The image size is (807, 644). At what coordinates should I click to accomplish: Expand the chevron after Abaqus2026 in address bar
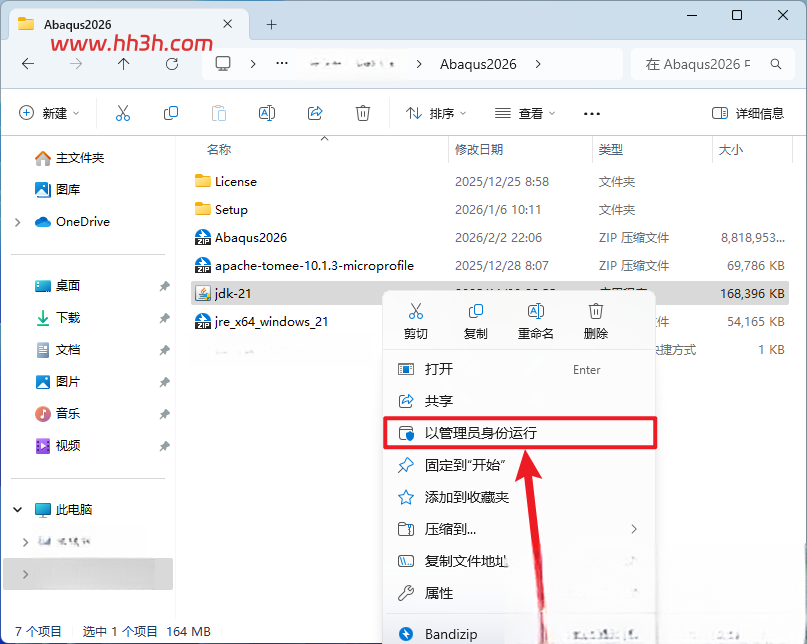point(538,64)
